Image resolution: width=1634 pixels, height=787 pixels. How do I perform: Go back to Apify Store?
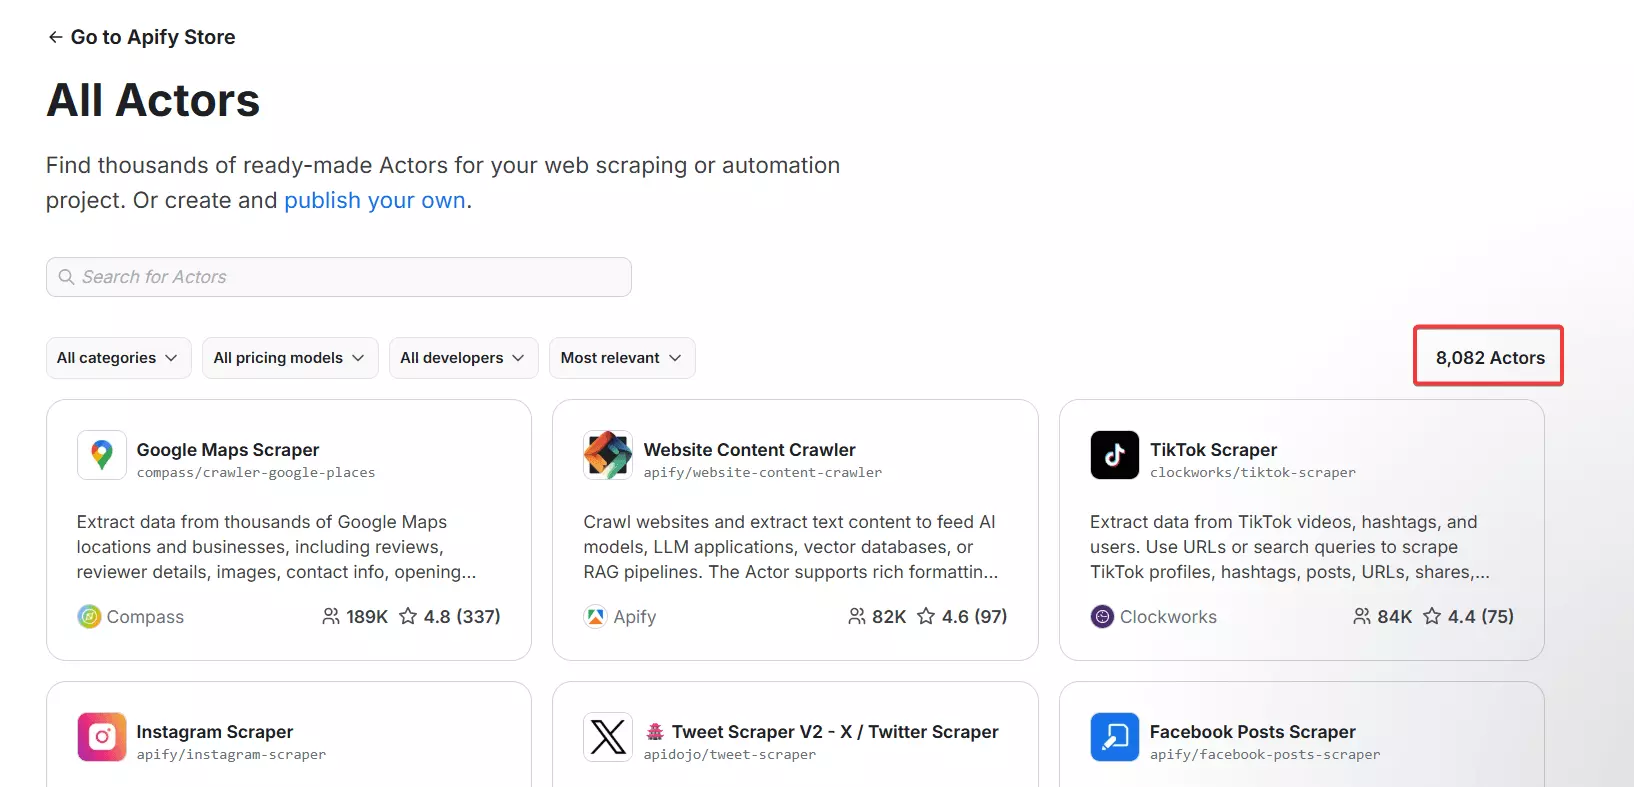point(141,37)
